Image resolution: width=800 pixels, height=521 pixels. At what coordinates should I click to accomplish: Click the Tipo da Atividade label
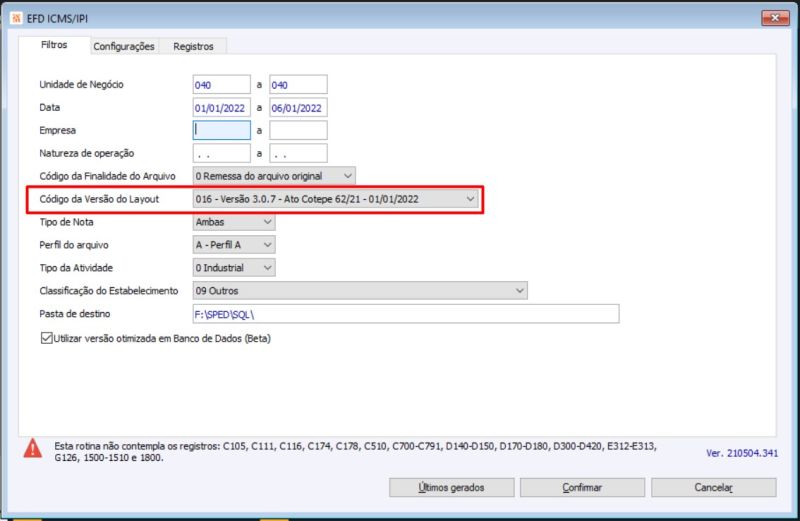coord(76,268)
